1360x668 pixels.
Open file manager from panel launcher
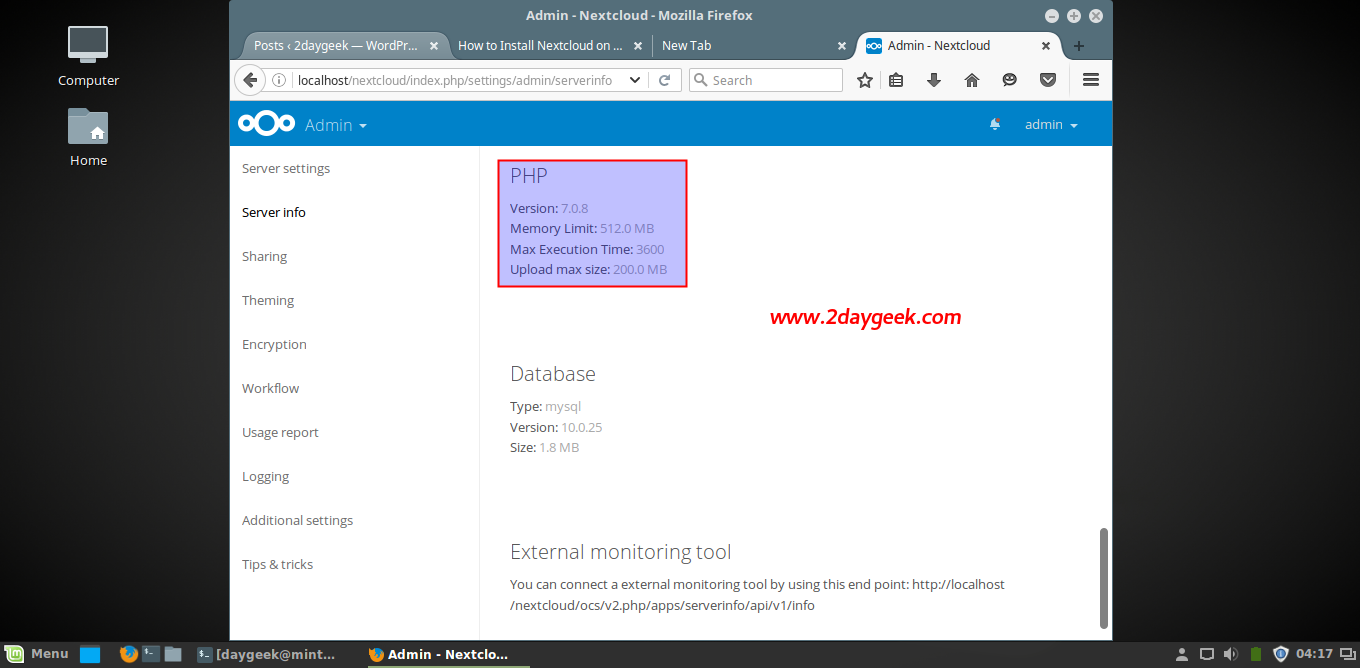[x=173, y=654]
